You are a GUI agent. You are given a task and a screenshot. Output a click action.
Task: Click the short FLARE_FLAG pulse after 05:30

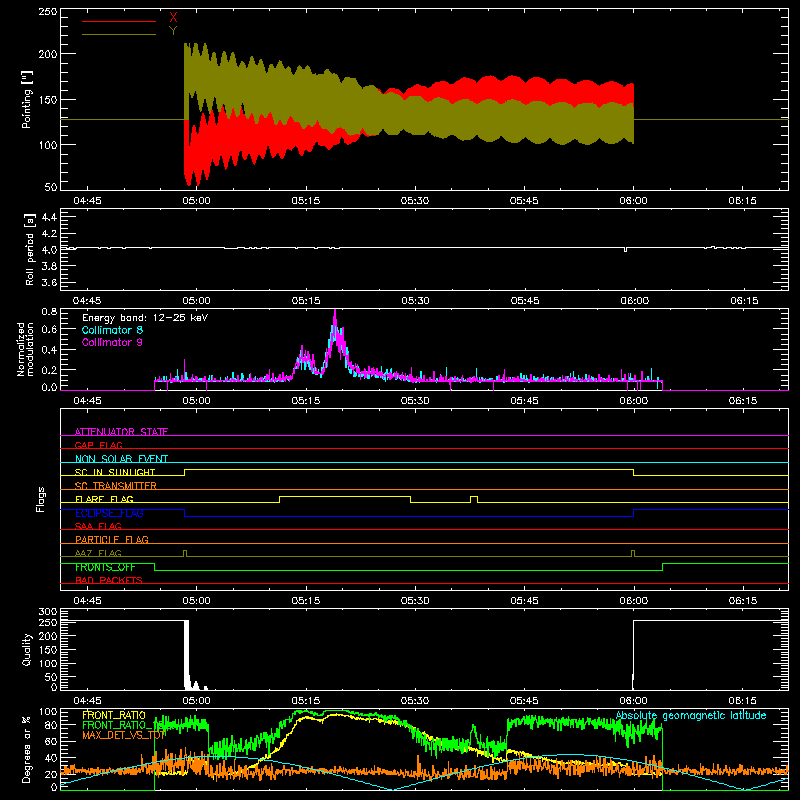(474, 499)
